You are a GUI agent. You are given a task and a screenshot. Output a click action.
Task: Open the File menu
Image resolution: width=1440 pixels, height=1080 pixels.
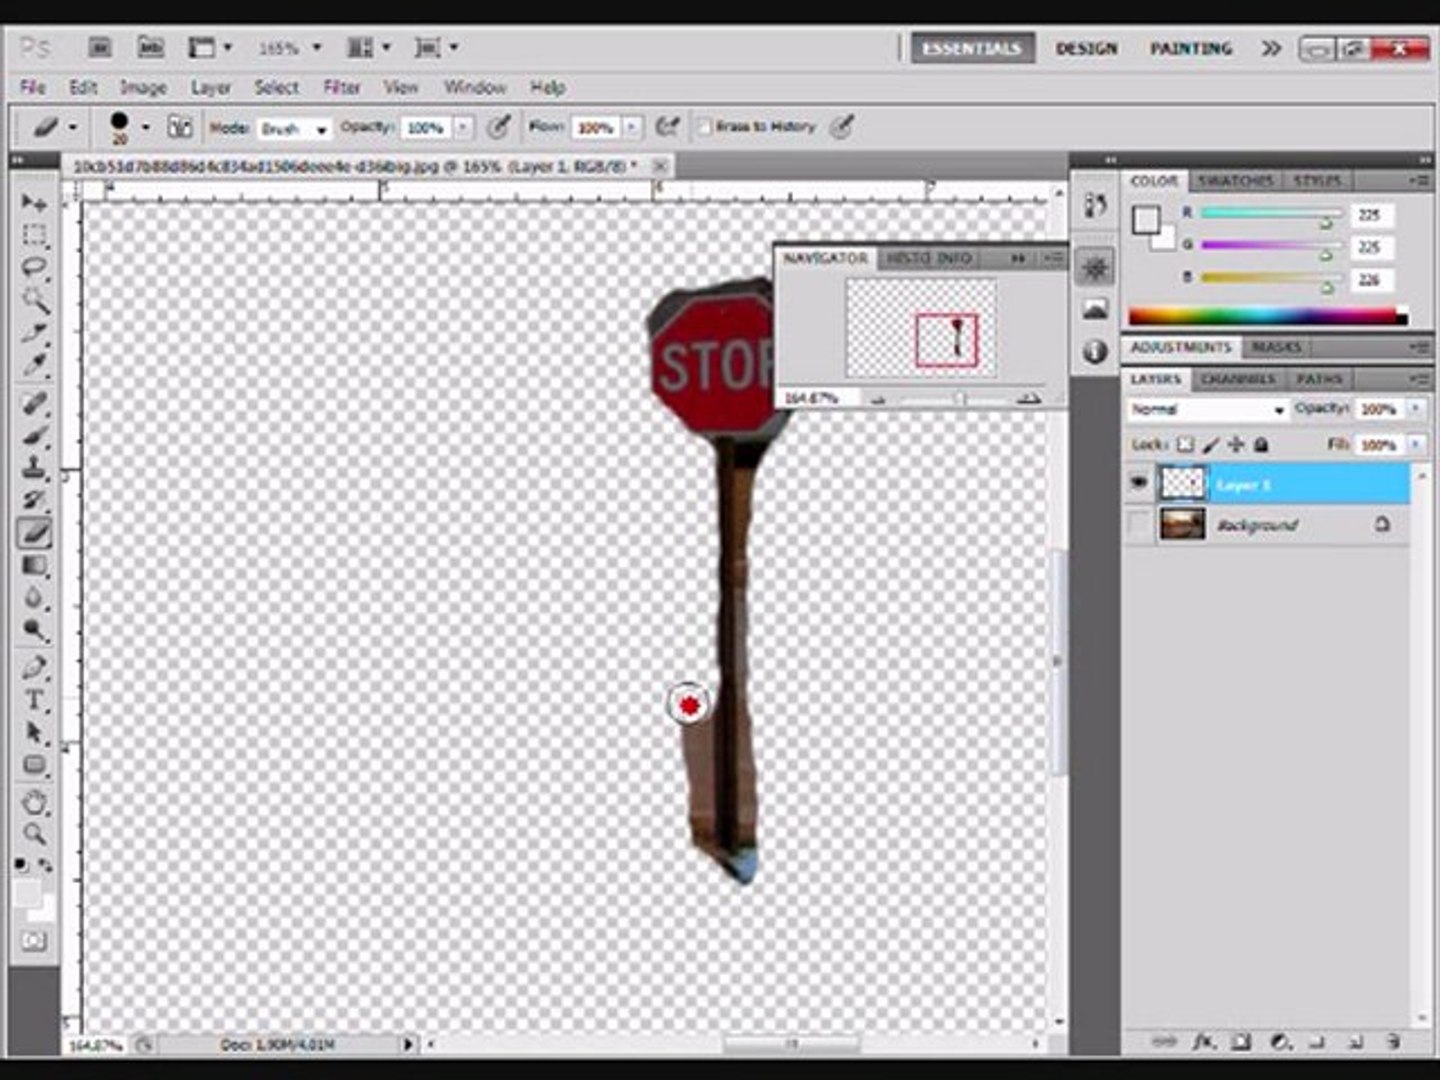pyautogui.click(x=33, y=87)
